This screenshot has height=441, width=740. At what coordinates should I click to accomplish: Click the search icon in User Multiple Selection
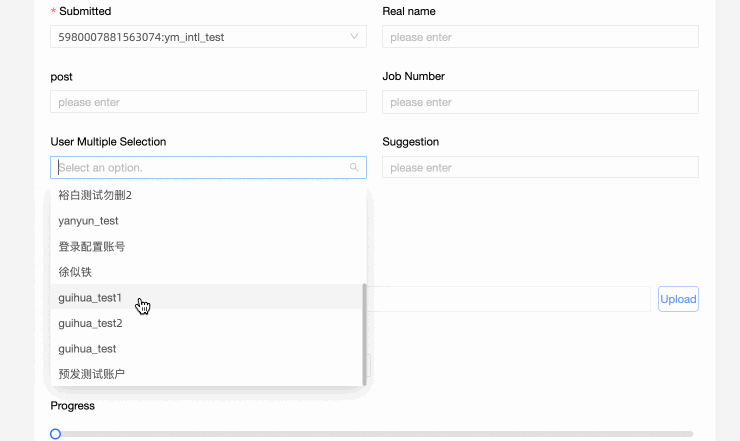tap(354, 168)
